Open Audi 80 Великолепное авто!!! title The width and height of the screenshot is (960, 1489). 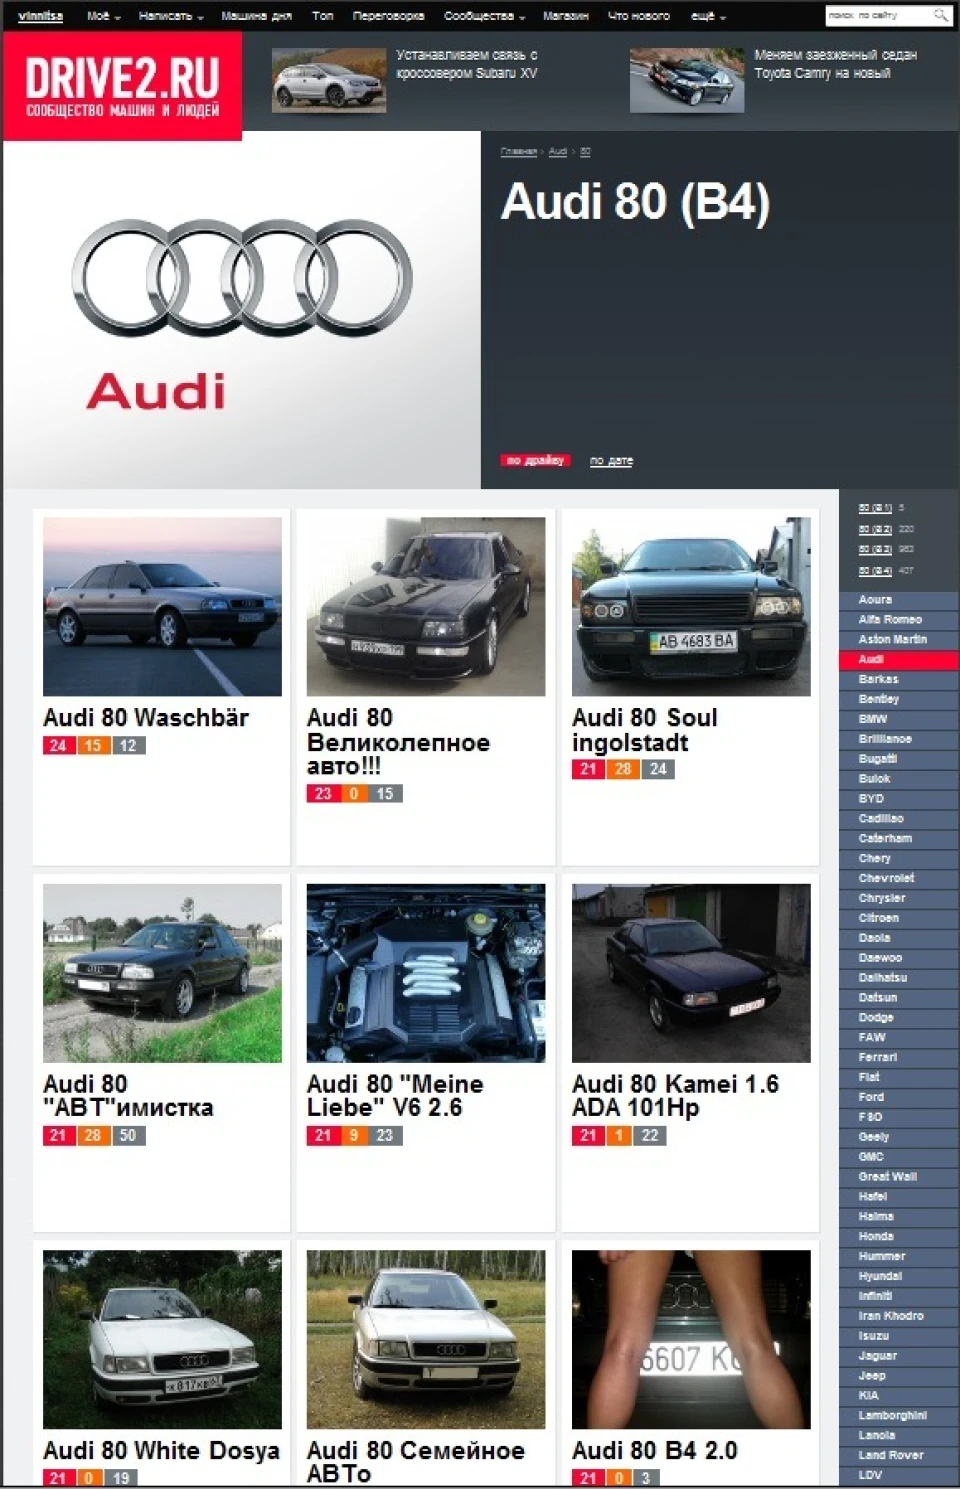coord(398,742)
